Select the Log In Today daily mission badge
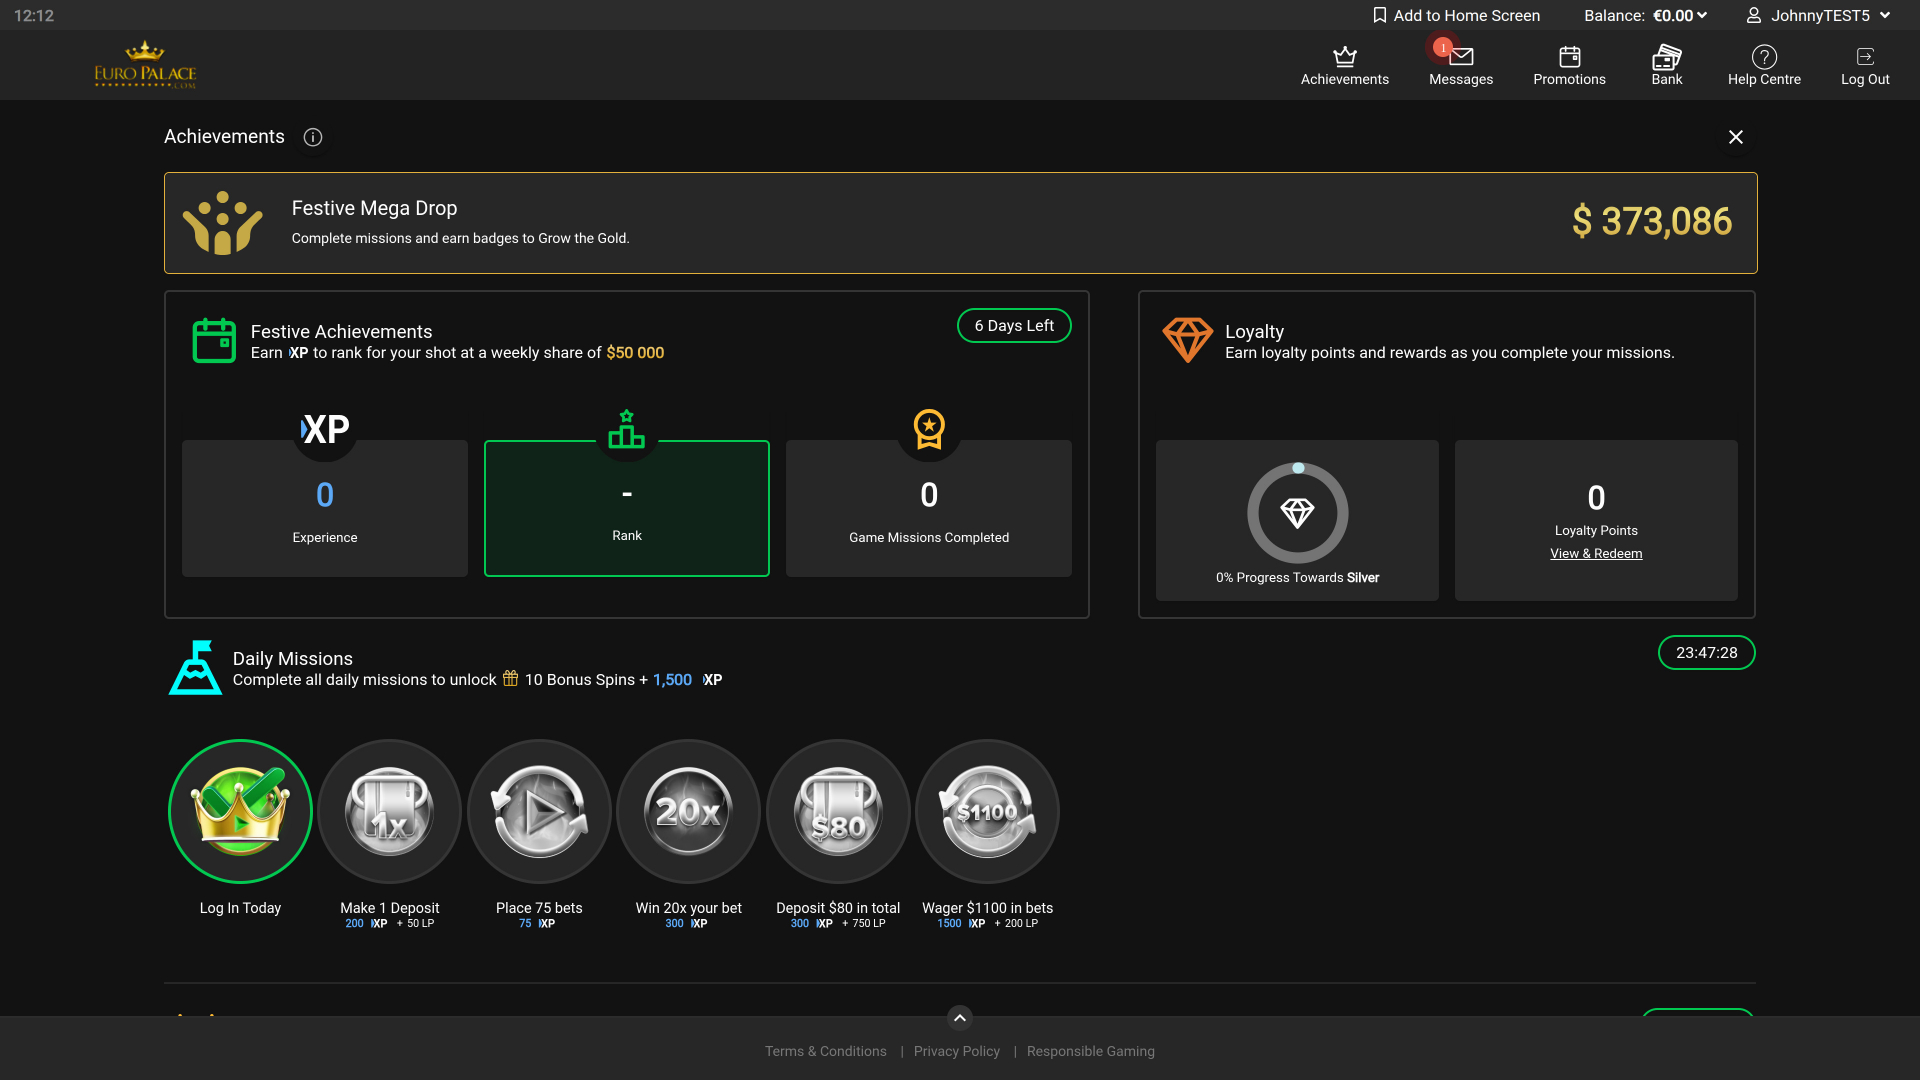This screenshot has height=1080, width=1920. click(x=239, y=811)
